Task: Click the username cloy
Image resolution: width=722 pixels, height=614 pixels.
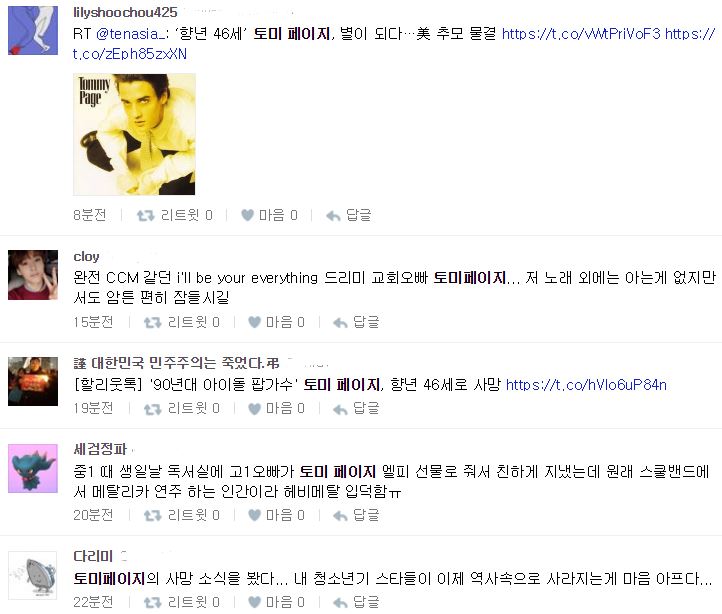Action: pos(86,257)
